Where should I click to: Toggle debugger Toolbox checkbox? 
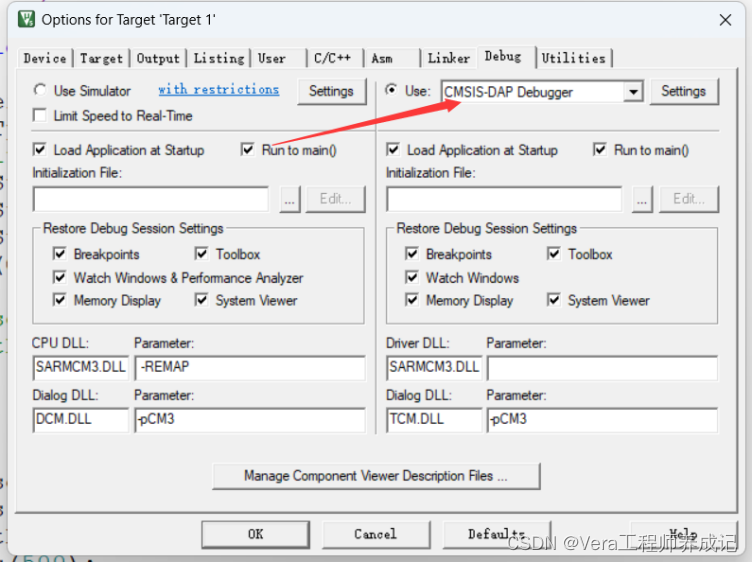(554, 253)
